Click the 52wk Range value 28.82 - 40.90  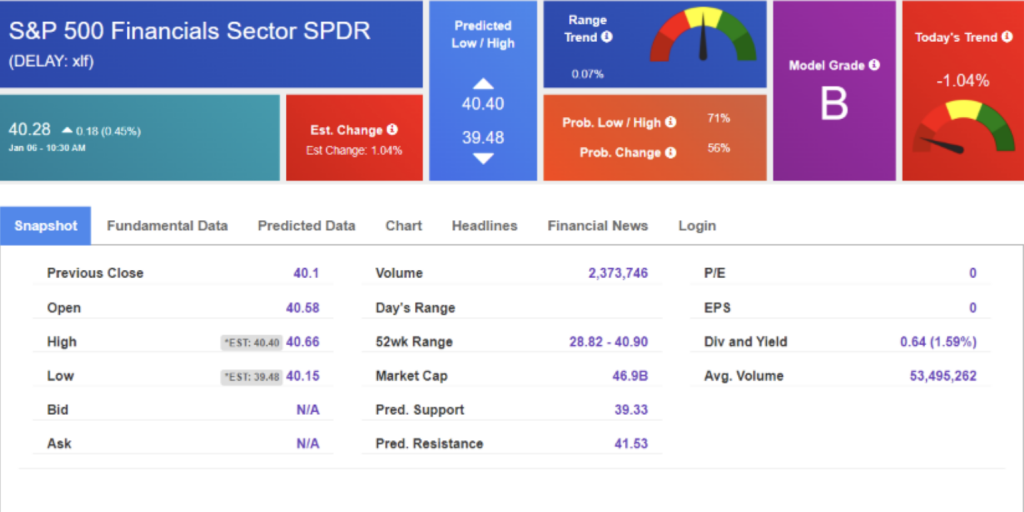[609, 342]
